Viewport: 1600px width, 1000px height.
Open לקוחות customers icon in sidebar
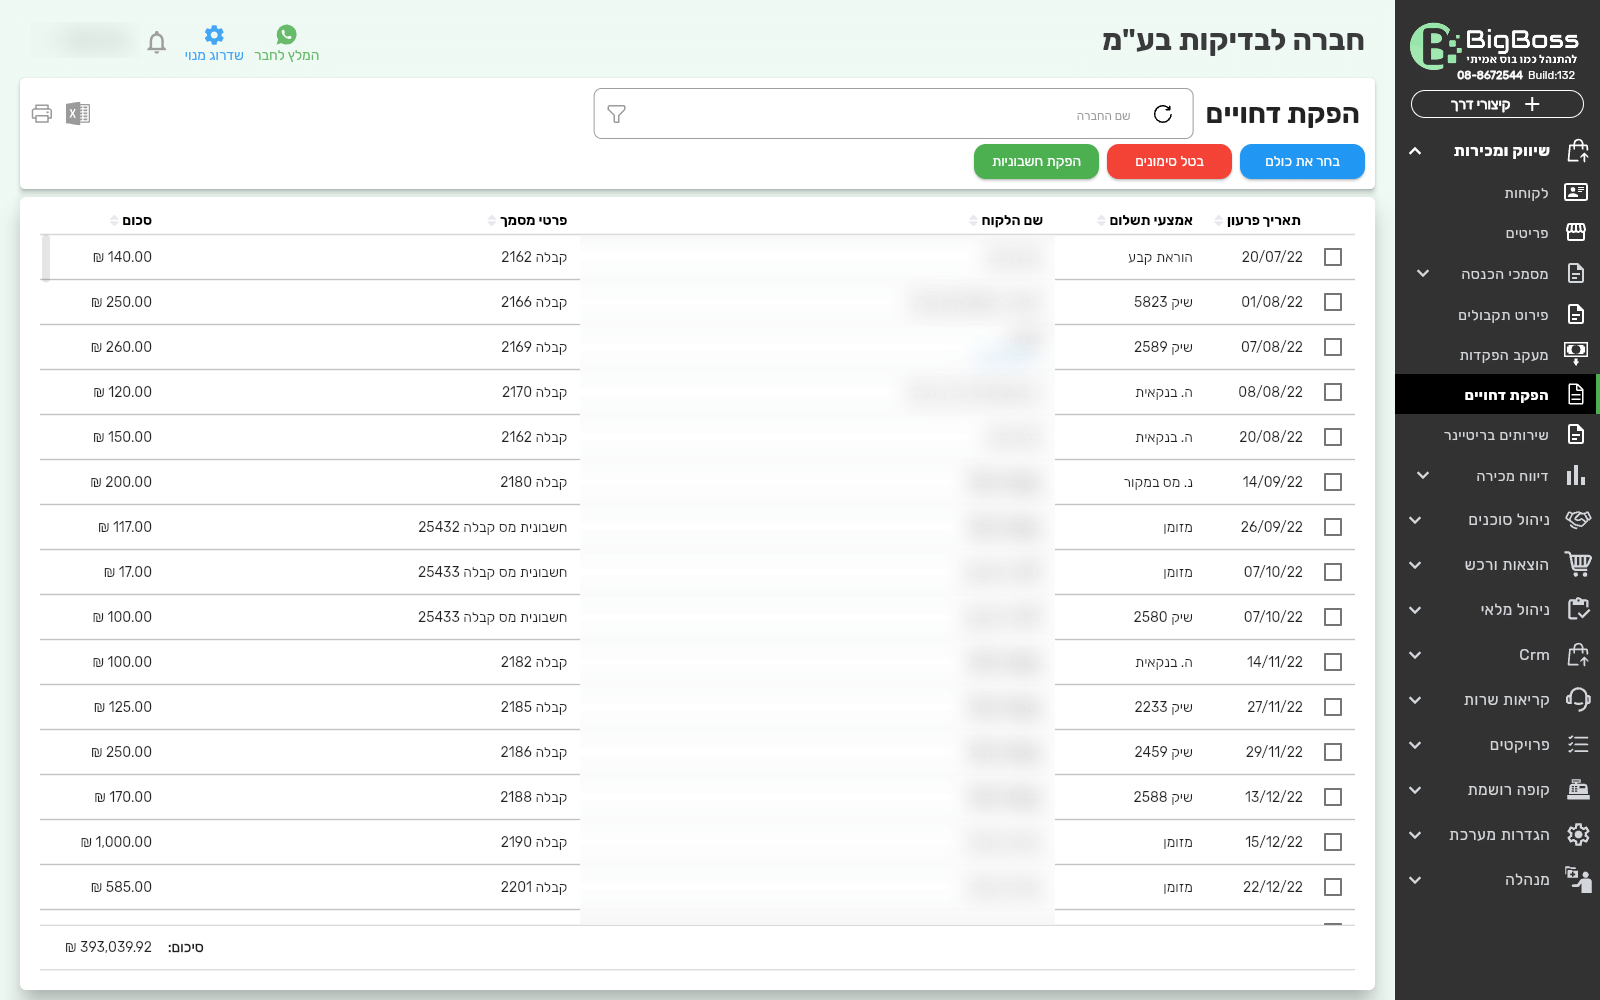(1576, 192)
